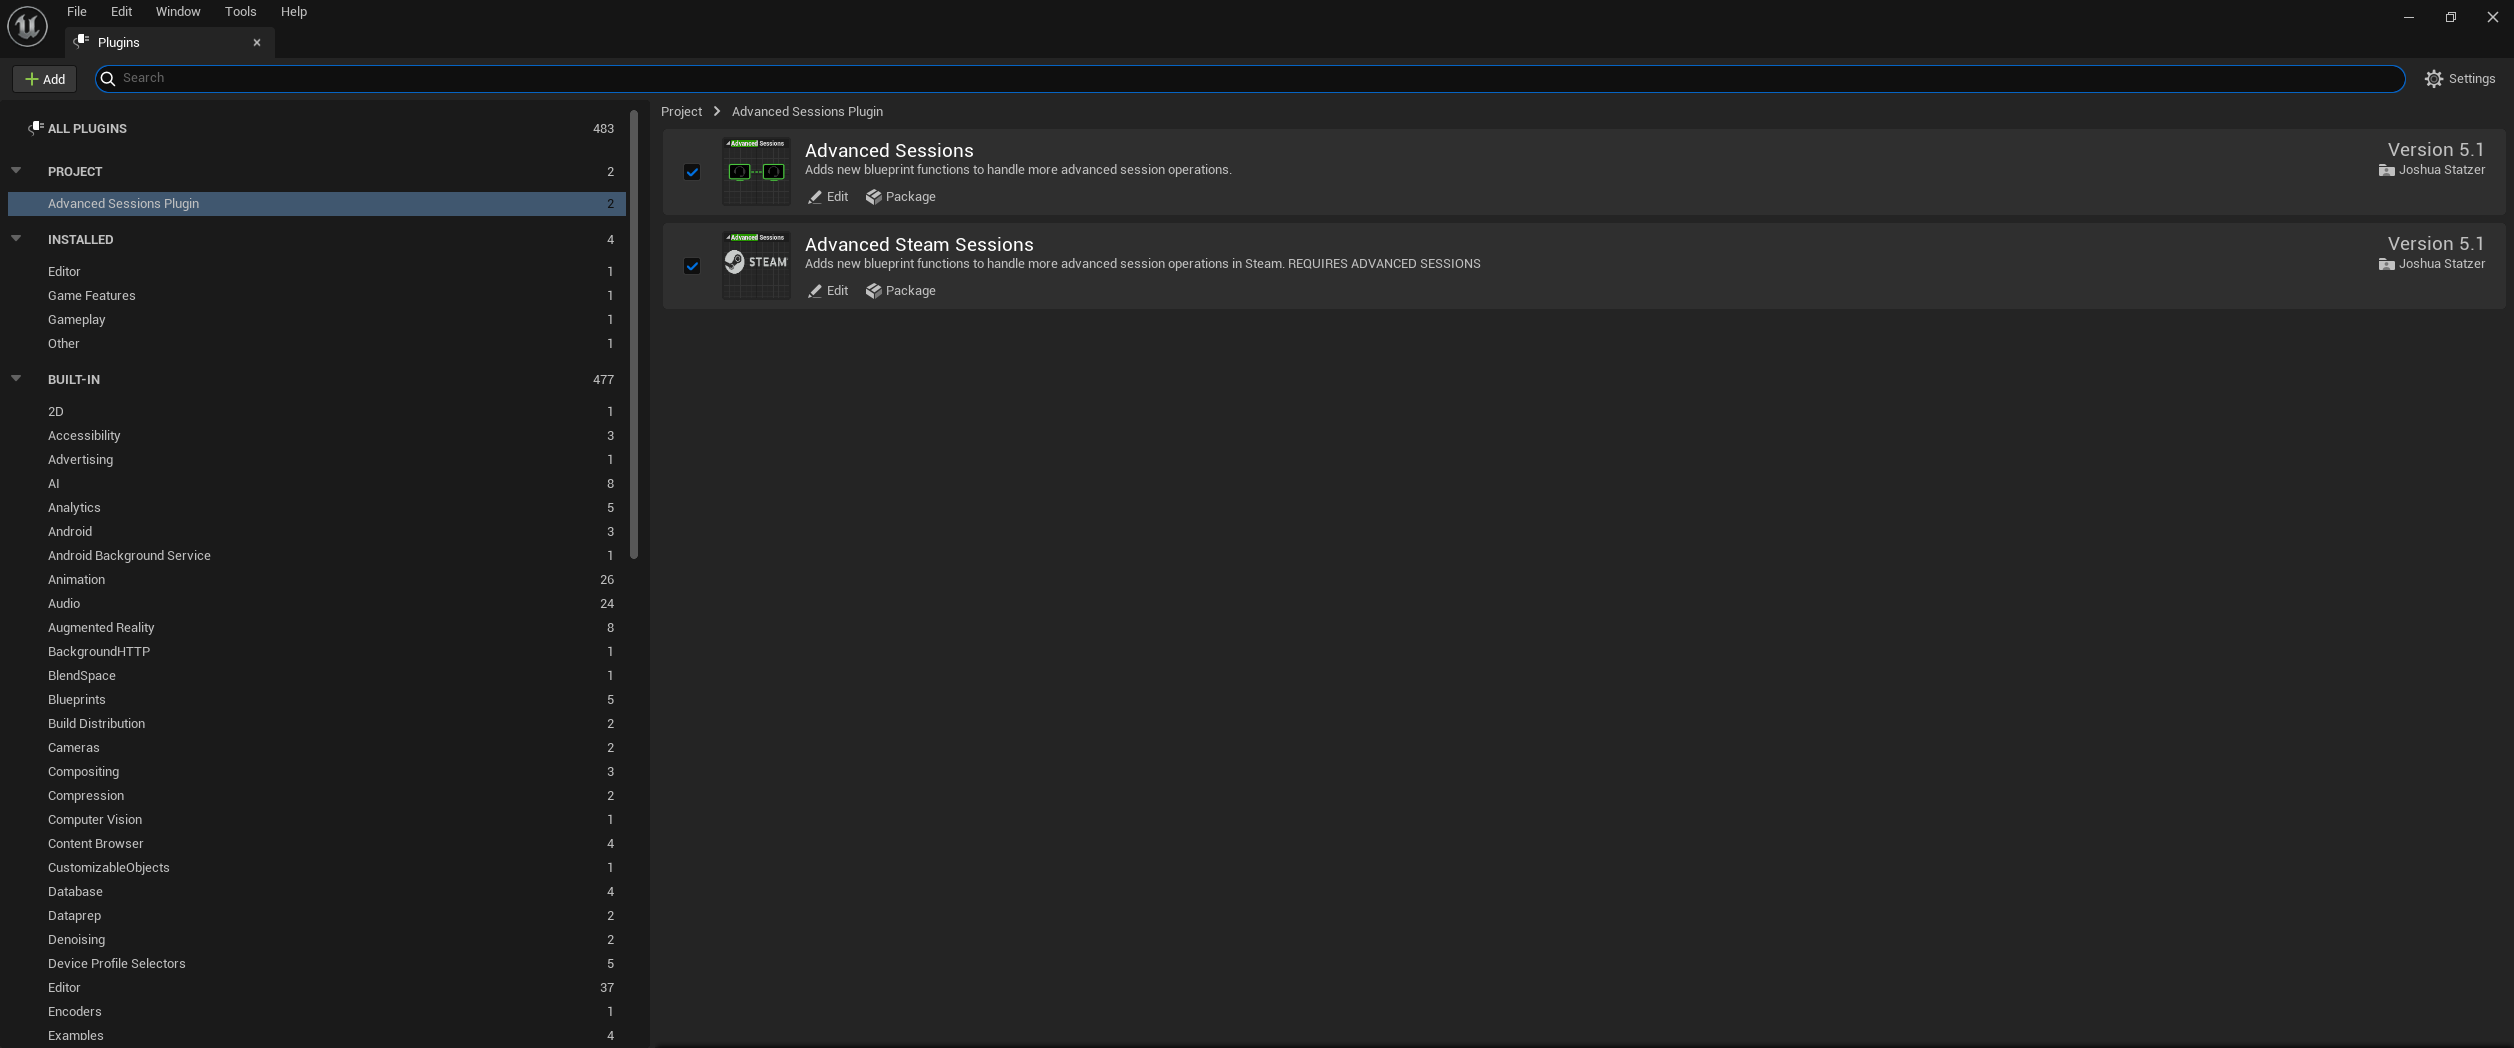Viewport: 2514px width, 1048px height.
Task: Click the plus icon on the Add button
Action: pos(32,79)
